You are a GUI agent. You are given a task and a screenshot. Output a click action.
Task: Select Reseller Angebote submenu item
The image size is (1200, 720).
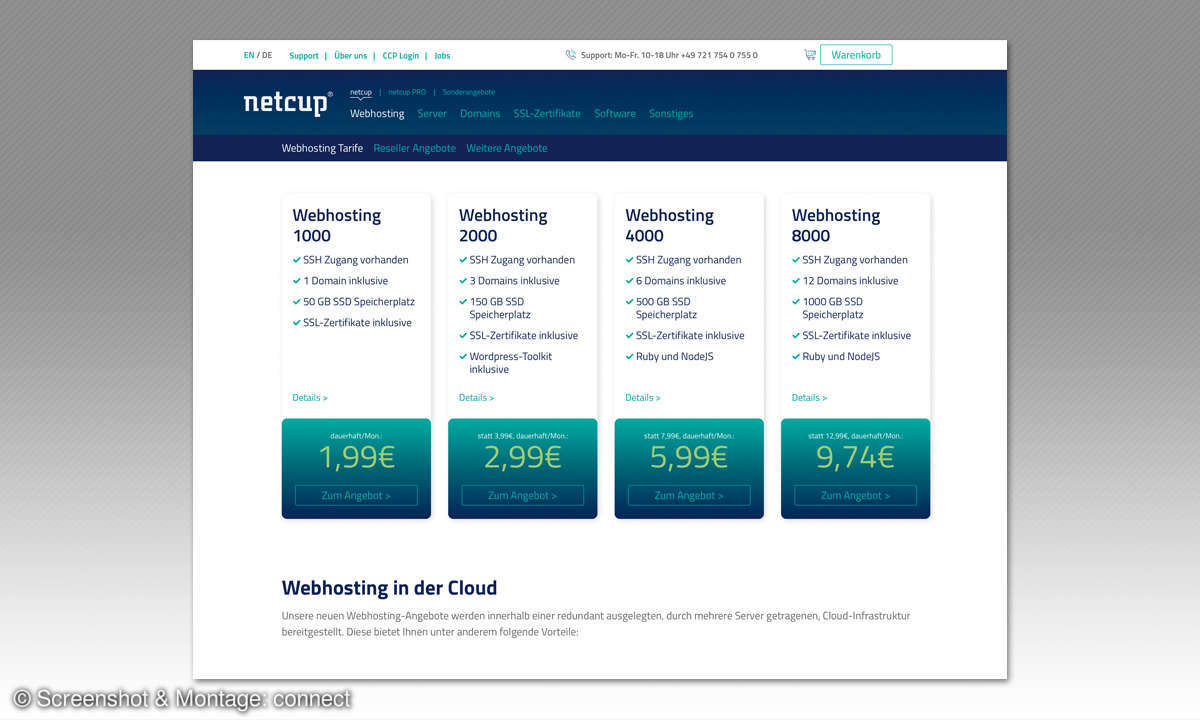(414, 148)
